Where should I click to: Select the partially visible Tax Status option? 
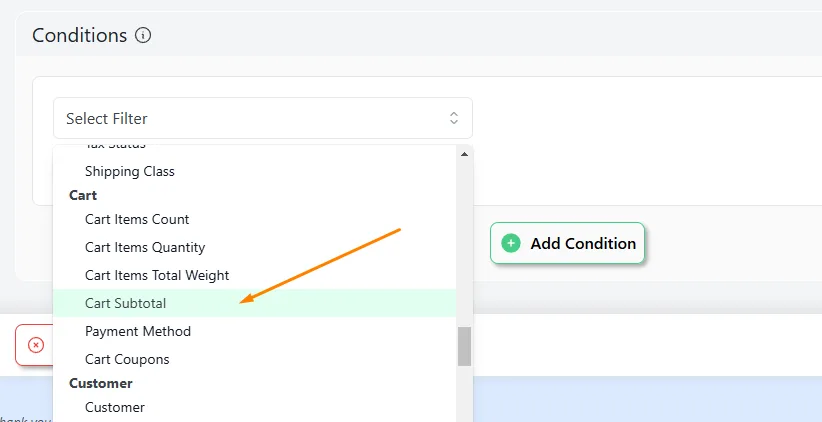254,147
